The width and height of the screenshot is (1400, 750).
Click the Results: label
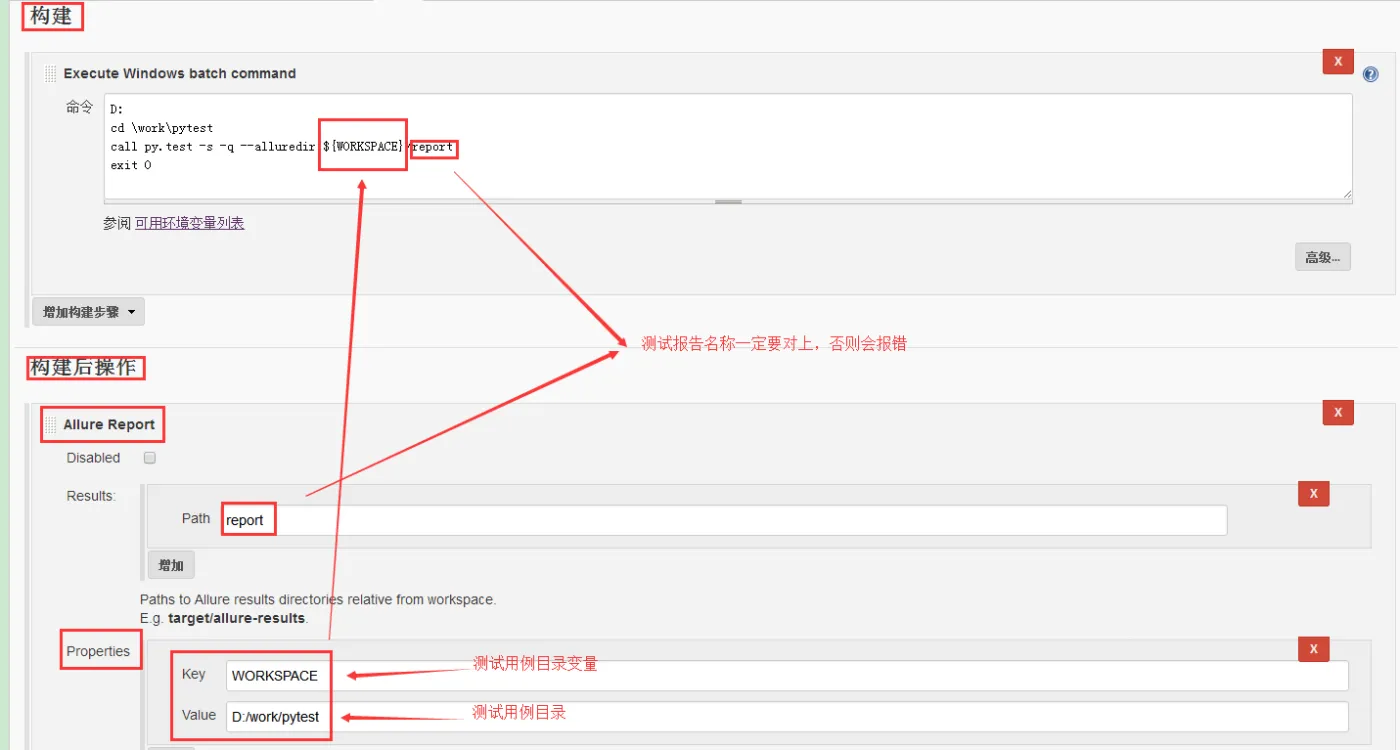tap(91, 496)
